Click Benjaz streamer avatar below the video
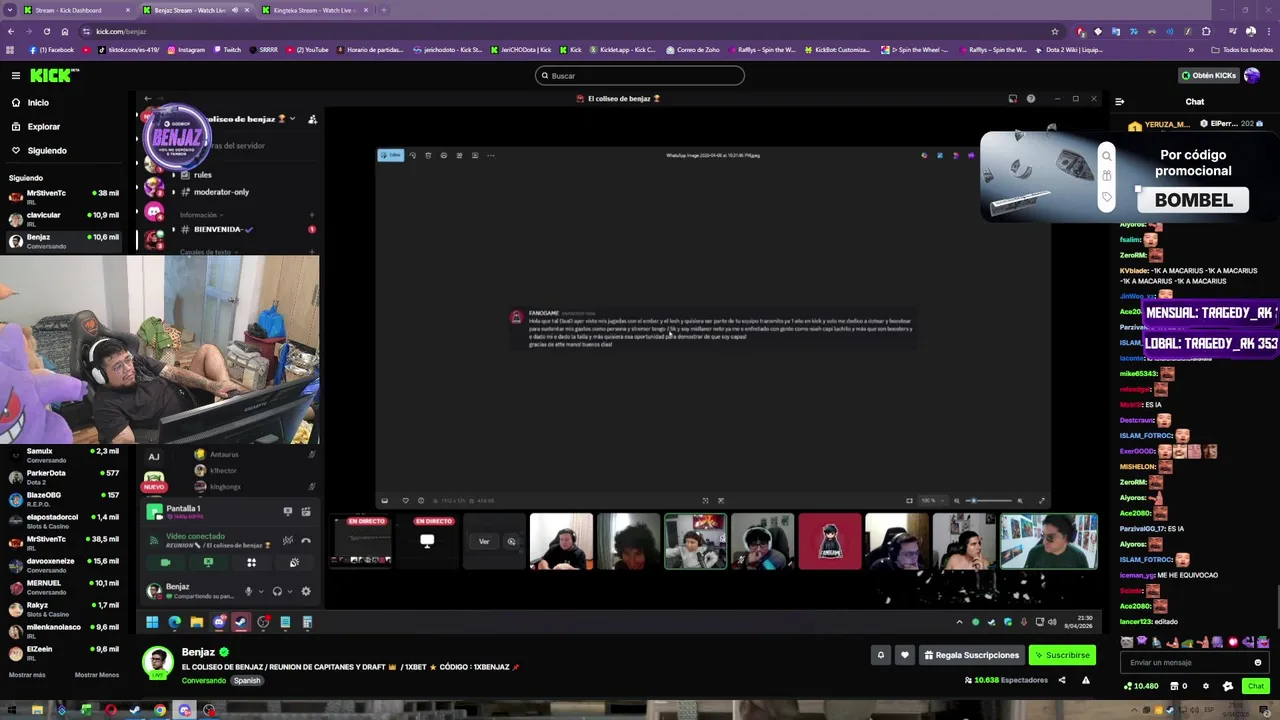1280x720 pixels. pyautogui.click(x=157, y=663)
